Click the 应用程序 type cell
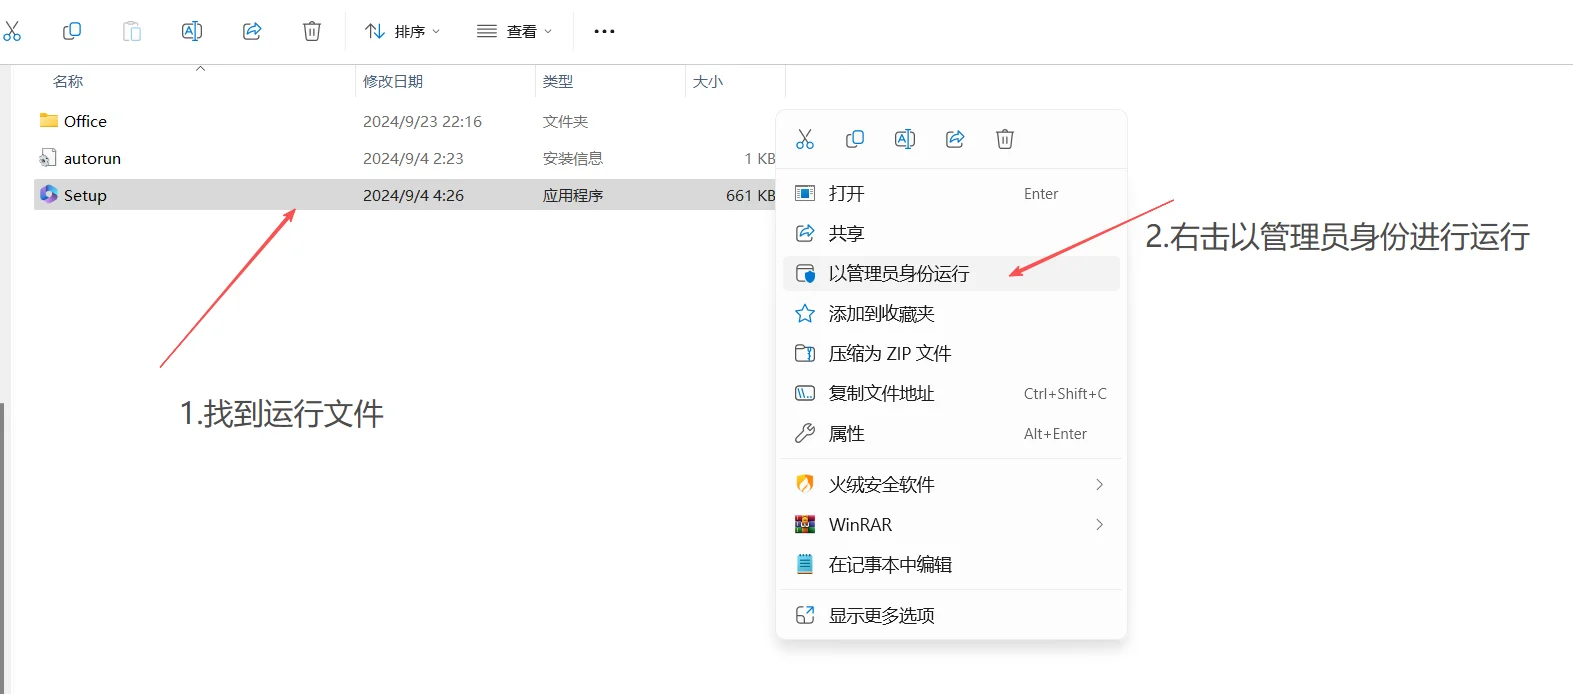Screen dimensions: 1573x694 point(573,195)
